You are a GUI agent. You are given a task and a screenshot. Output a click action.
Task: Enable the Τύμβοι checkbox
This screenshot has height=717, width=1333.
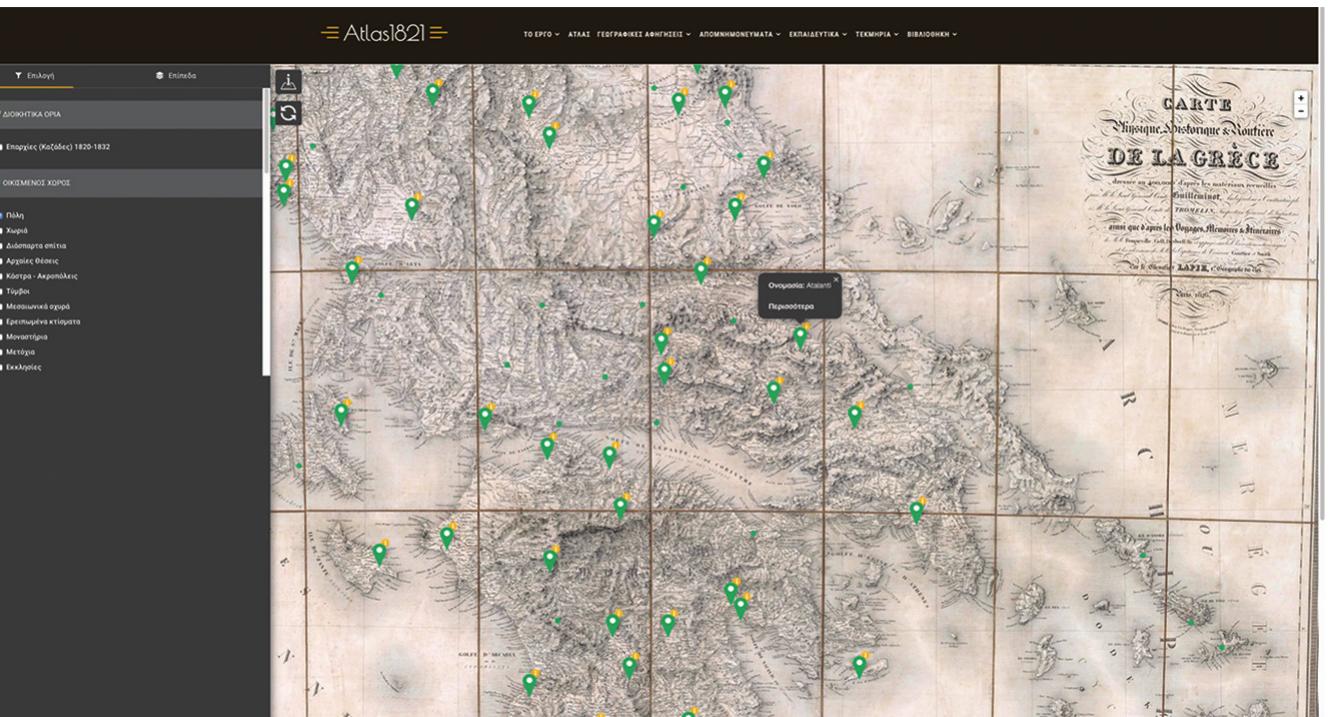(x=2, y=291)
